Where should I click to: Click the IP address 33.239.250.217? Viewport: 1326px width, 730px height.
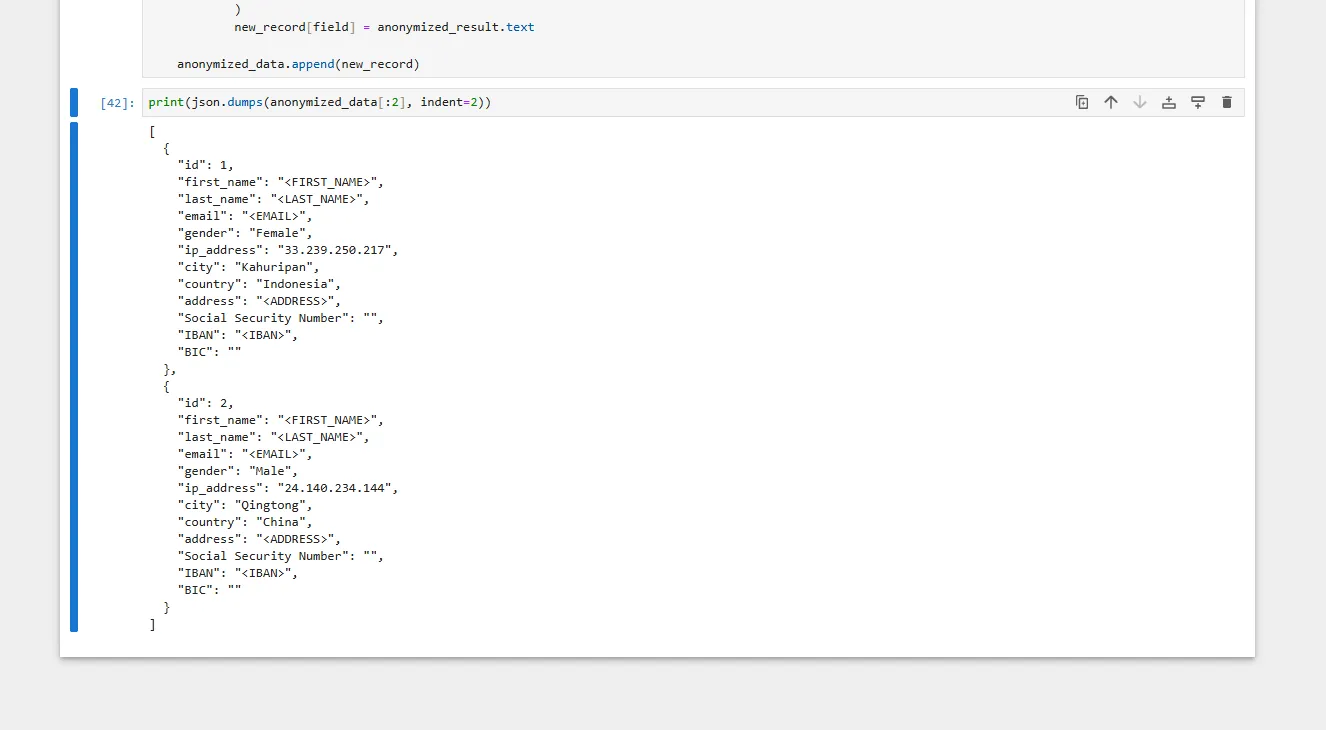(338, 250)
